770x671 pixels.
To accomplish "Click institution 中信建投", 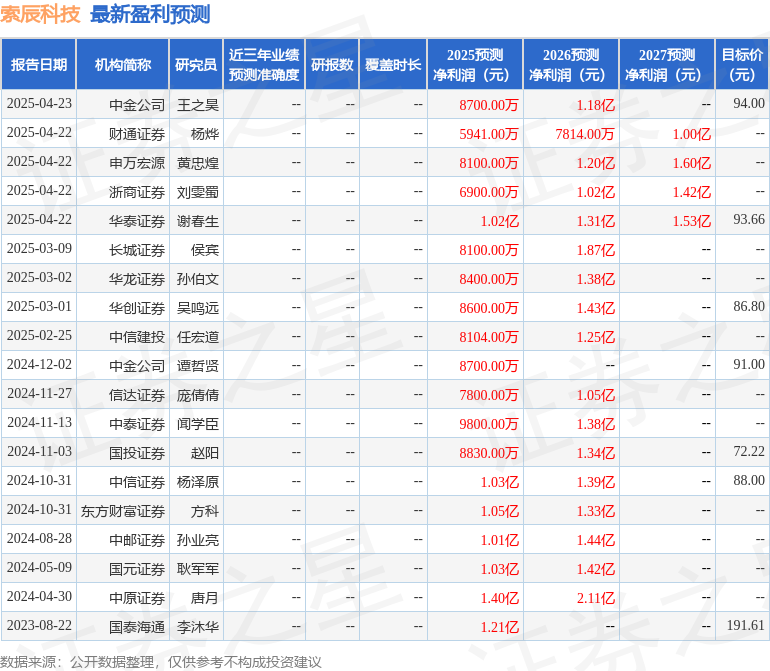I will [137, 336].
